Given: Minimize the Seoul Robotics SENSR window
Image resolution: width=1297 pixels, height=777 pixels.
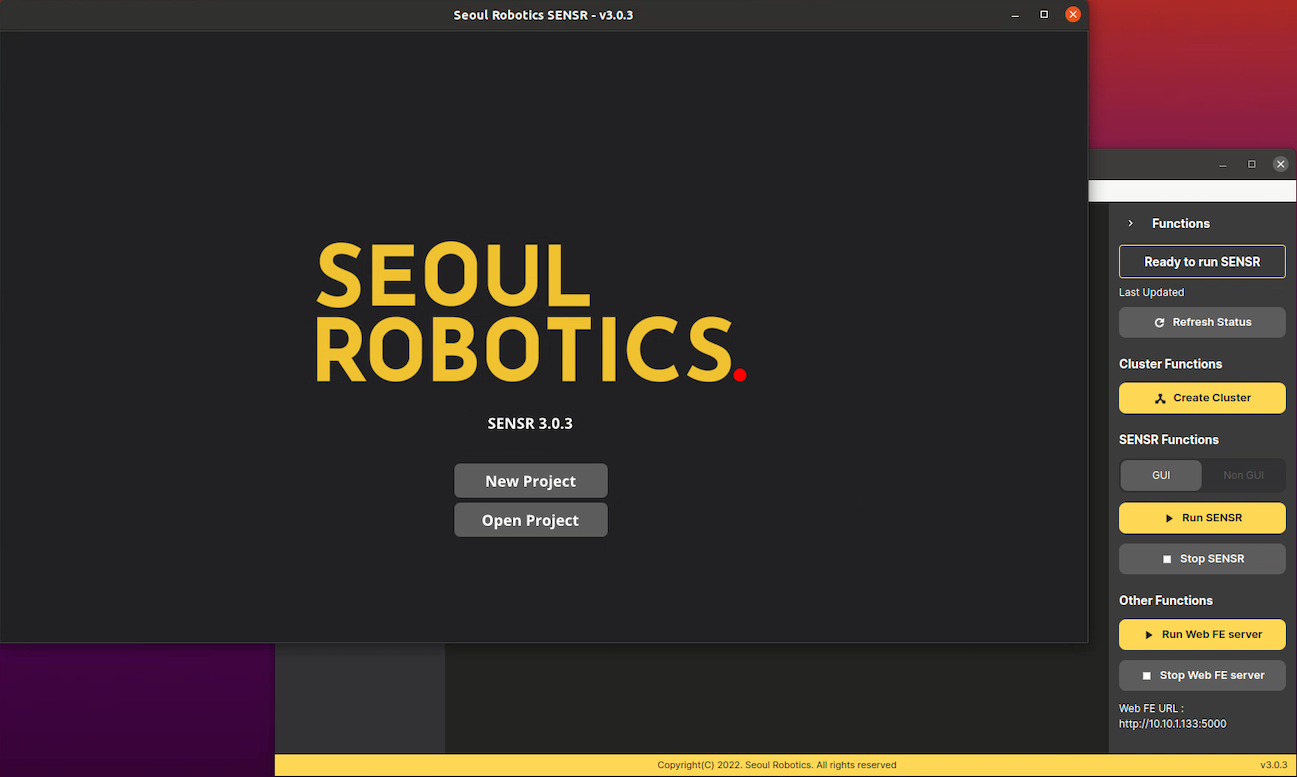Looking at the screenshot, I should pyautogui.click(x=1015, y=15).
